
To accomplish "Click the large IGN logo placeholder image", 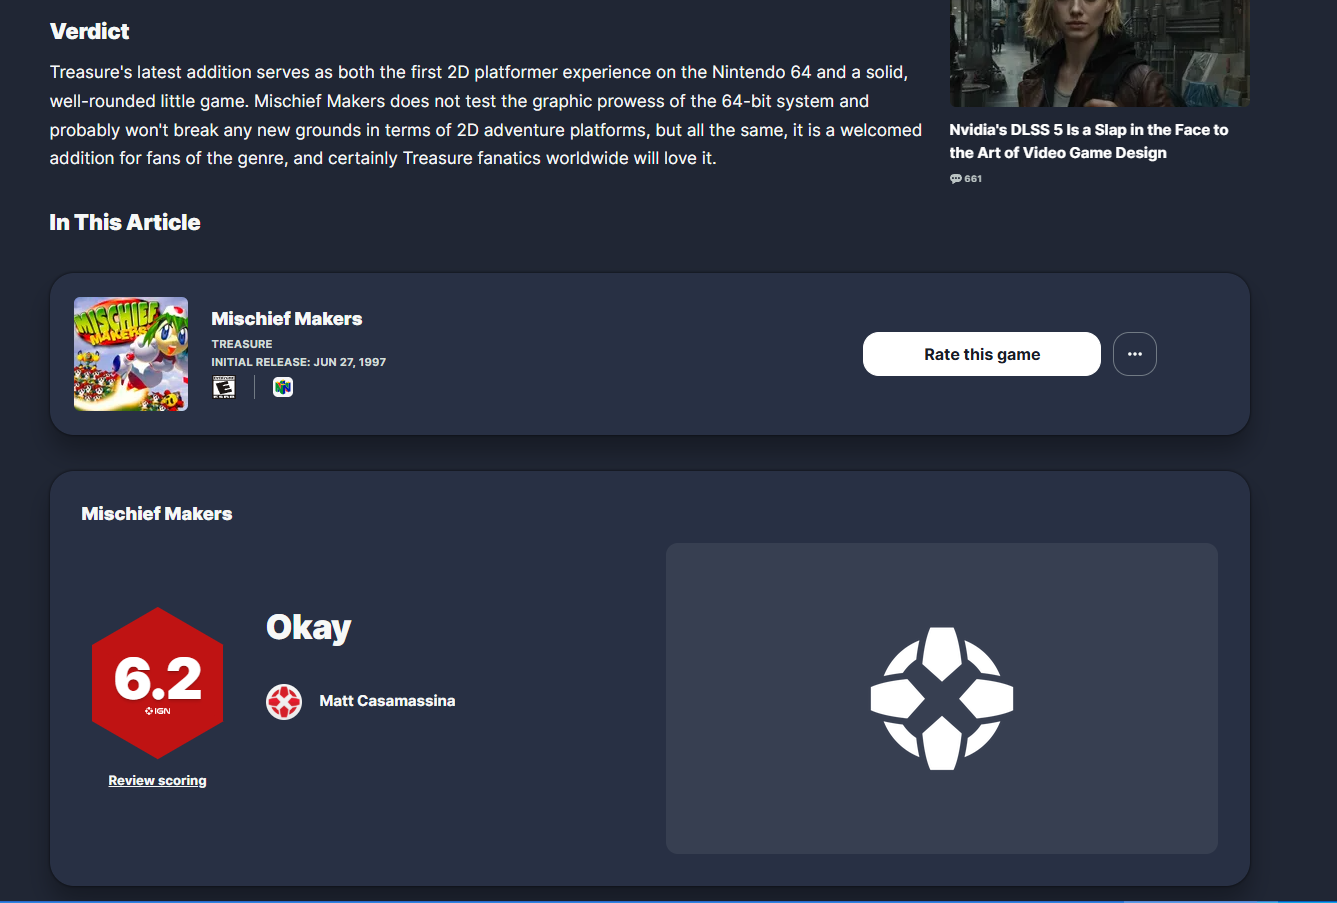I will pos(942,698).
